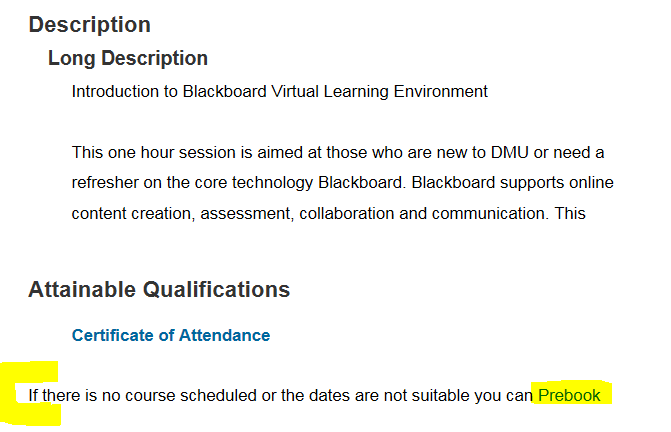Click the word "assessment" in the paragraph
This screenshot has height=432, width=671.
(245, 213)
